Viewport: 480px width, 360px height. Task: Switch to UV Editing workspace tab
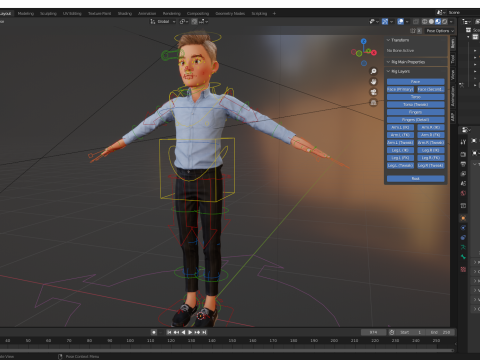[72, 13]
